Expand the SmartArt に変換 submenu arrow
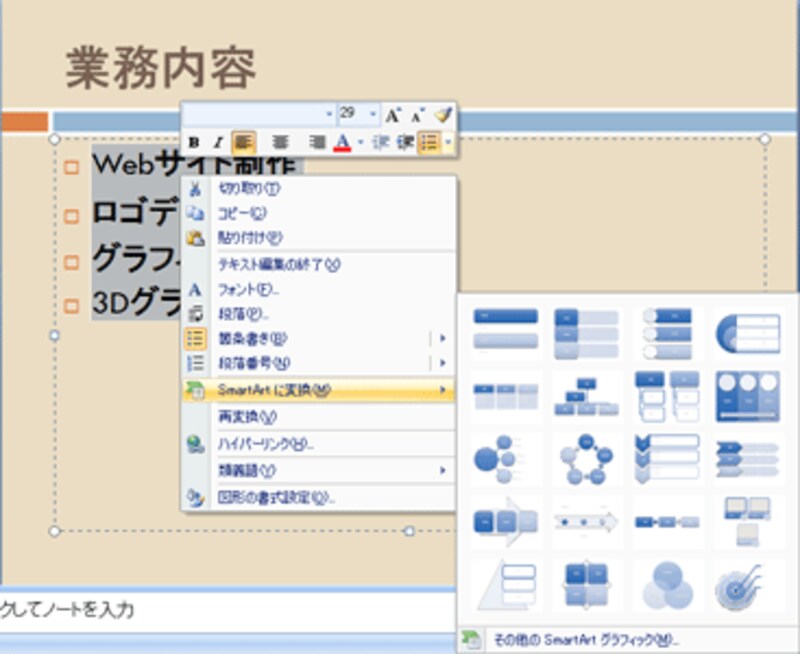This screenshot has width=800, height=654. pos(442,390)
